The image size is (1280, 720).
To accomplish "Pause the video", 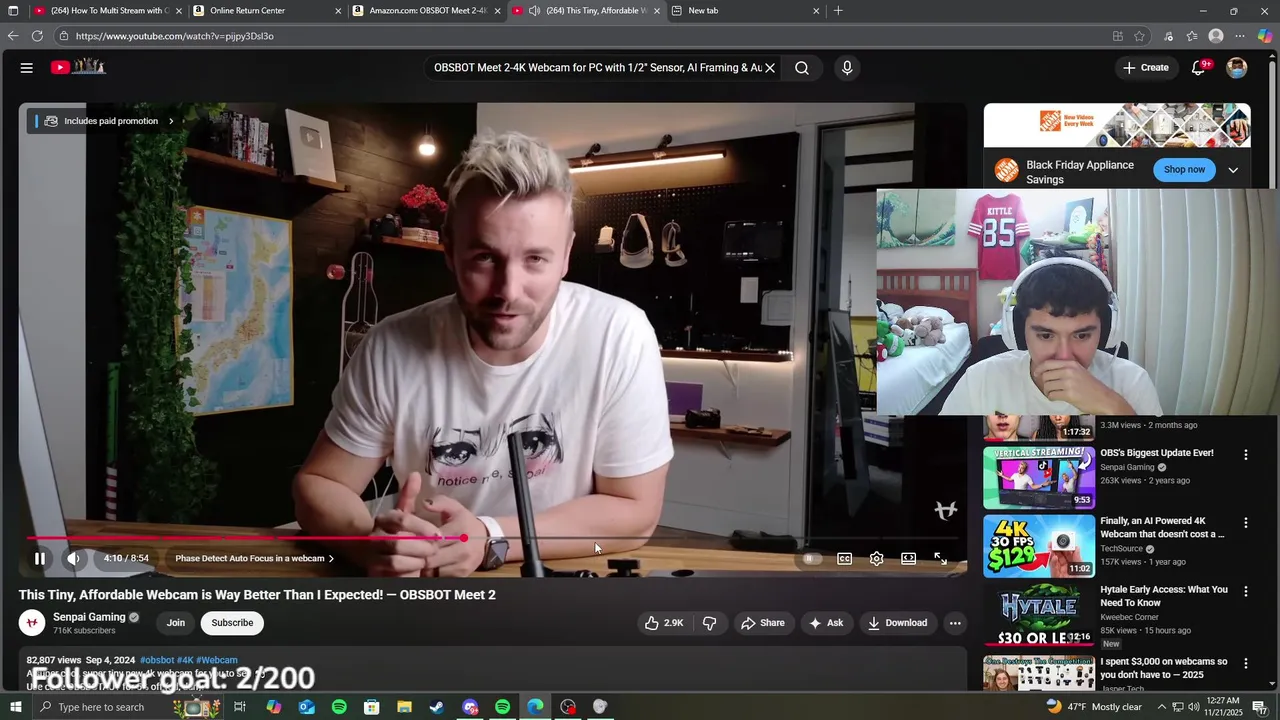I will point(40,559).
